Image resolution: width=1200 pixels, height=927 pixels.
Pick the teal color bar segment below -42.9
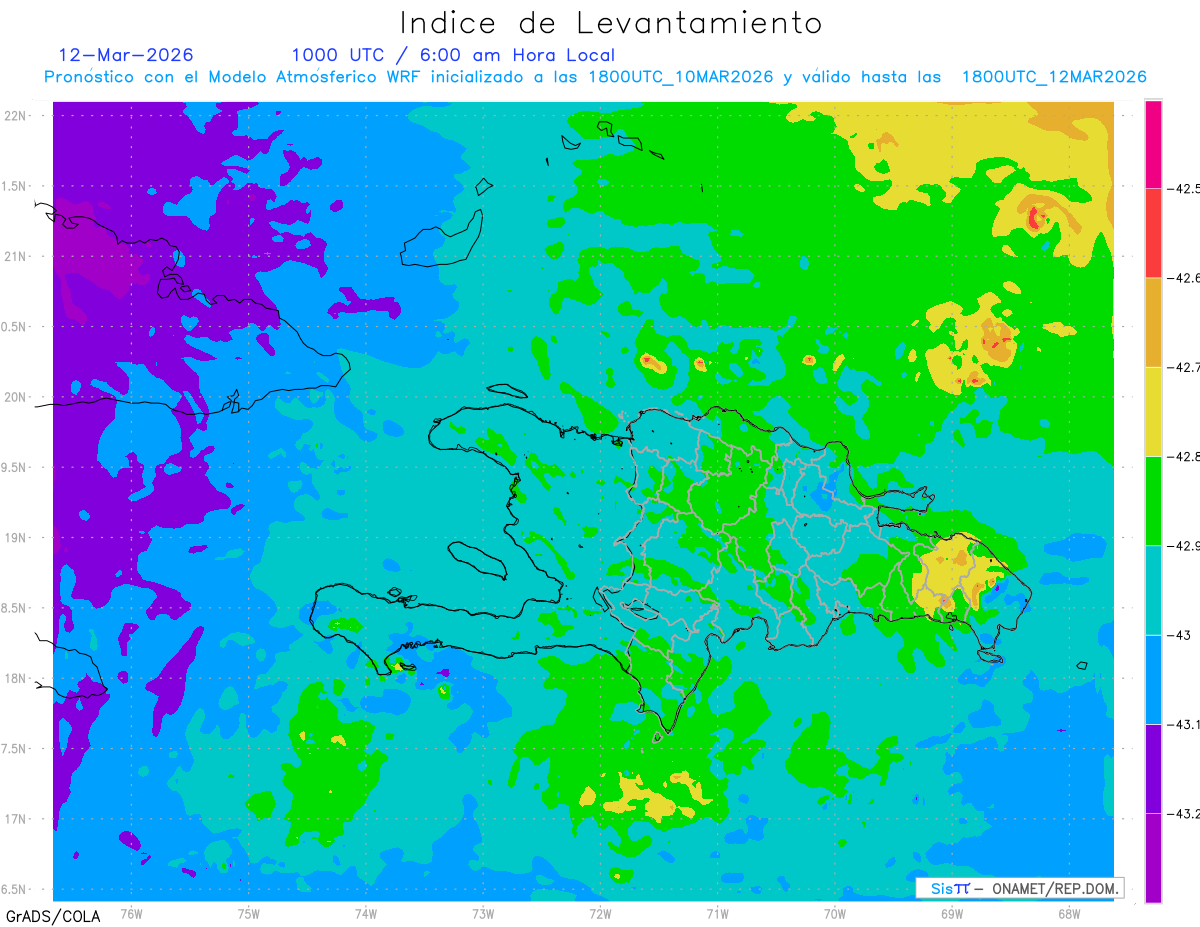1153,590
